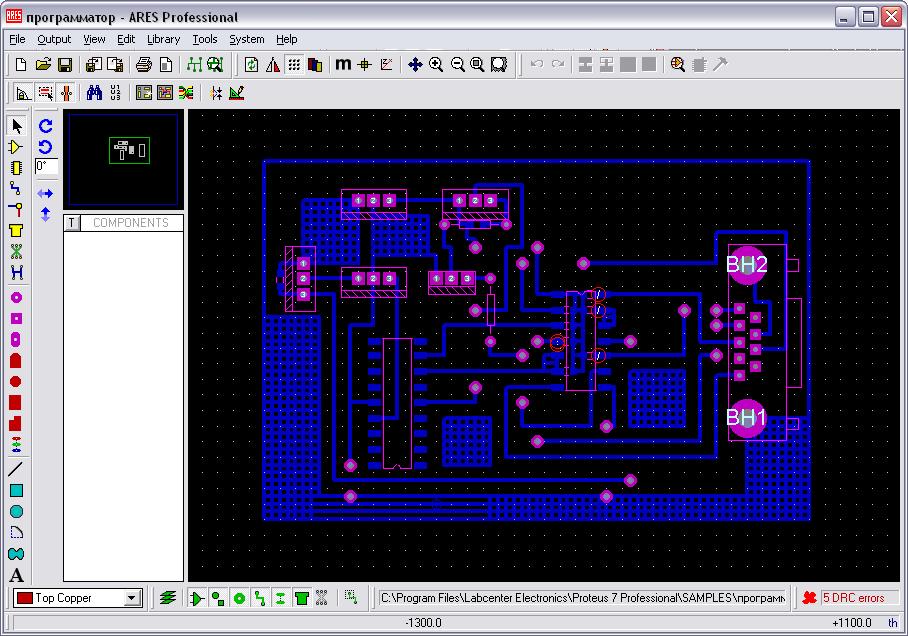The image size is (908, 636).
Task: Toggle the zone selection filter
Action: [302, 598]
